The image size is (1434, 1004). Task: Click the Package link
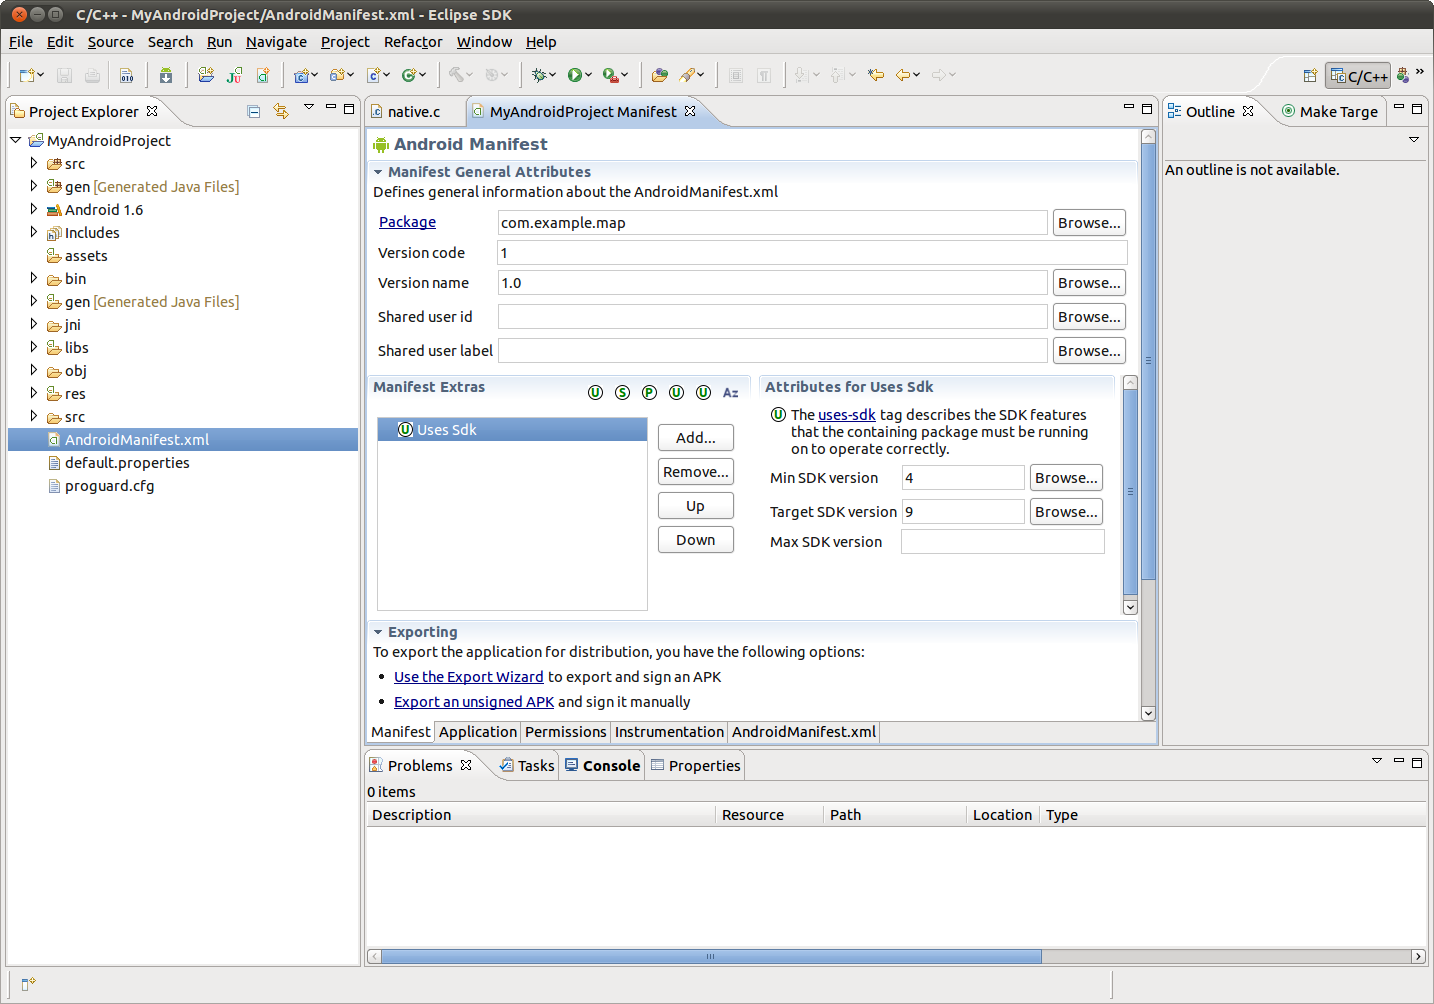pos(407,222)
